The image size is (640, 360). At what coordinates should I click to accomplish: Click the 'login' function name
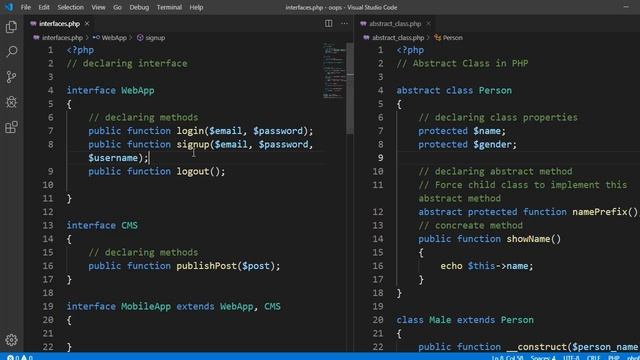(190, 131)
